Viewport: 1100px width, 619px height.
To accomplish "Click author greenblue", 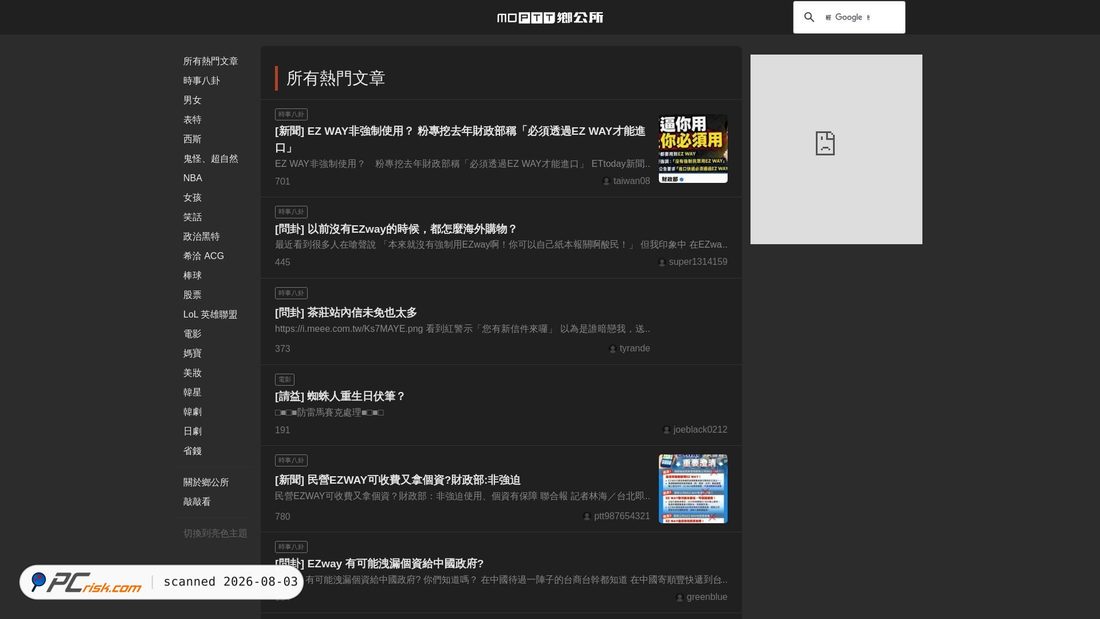I will [706, 597].
